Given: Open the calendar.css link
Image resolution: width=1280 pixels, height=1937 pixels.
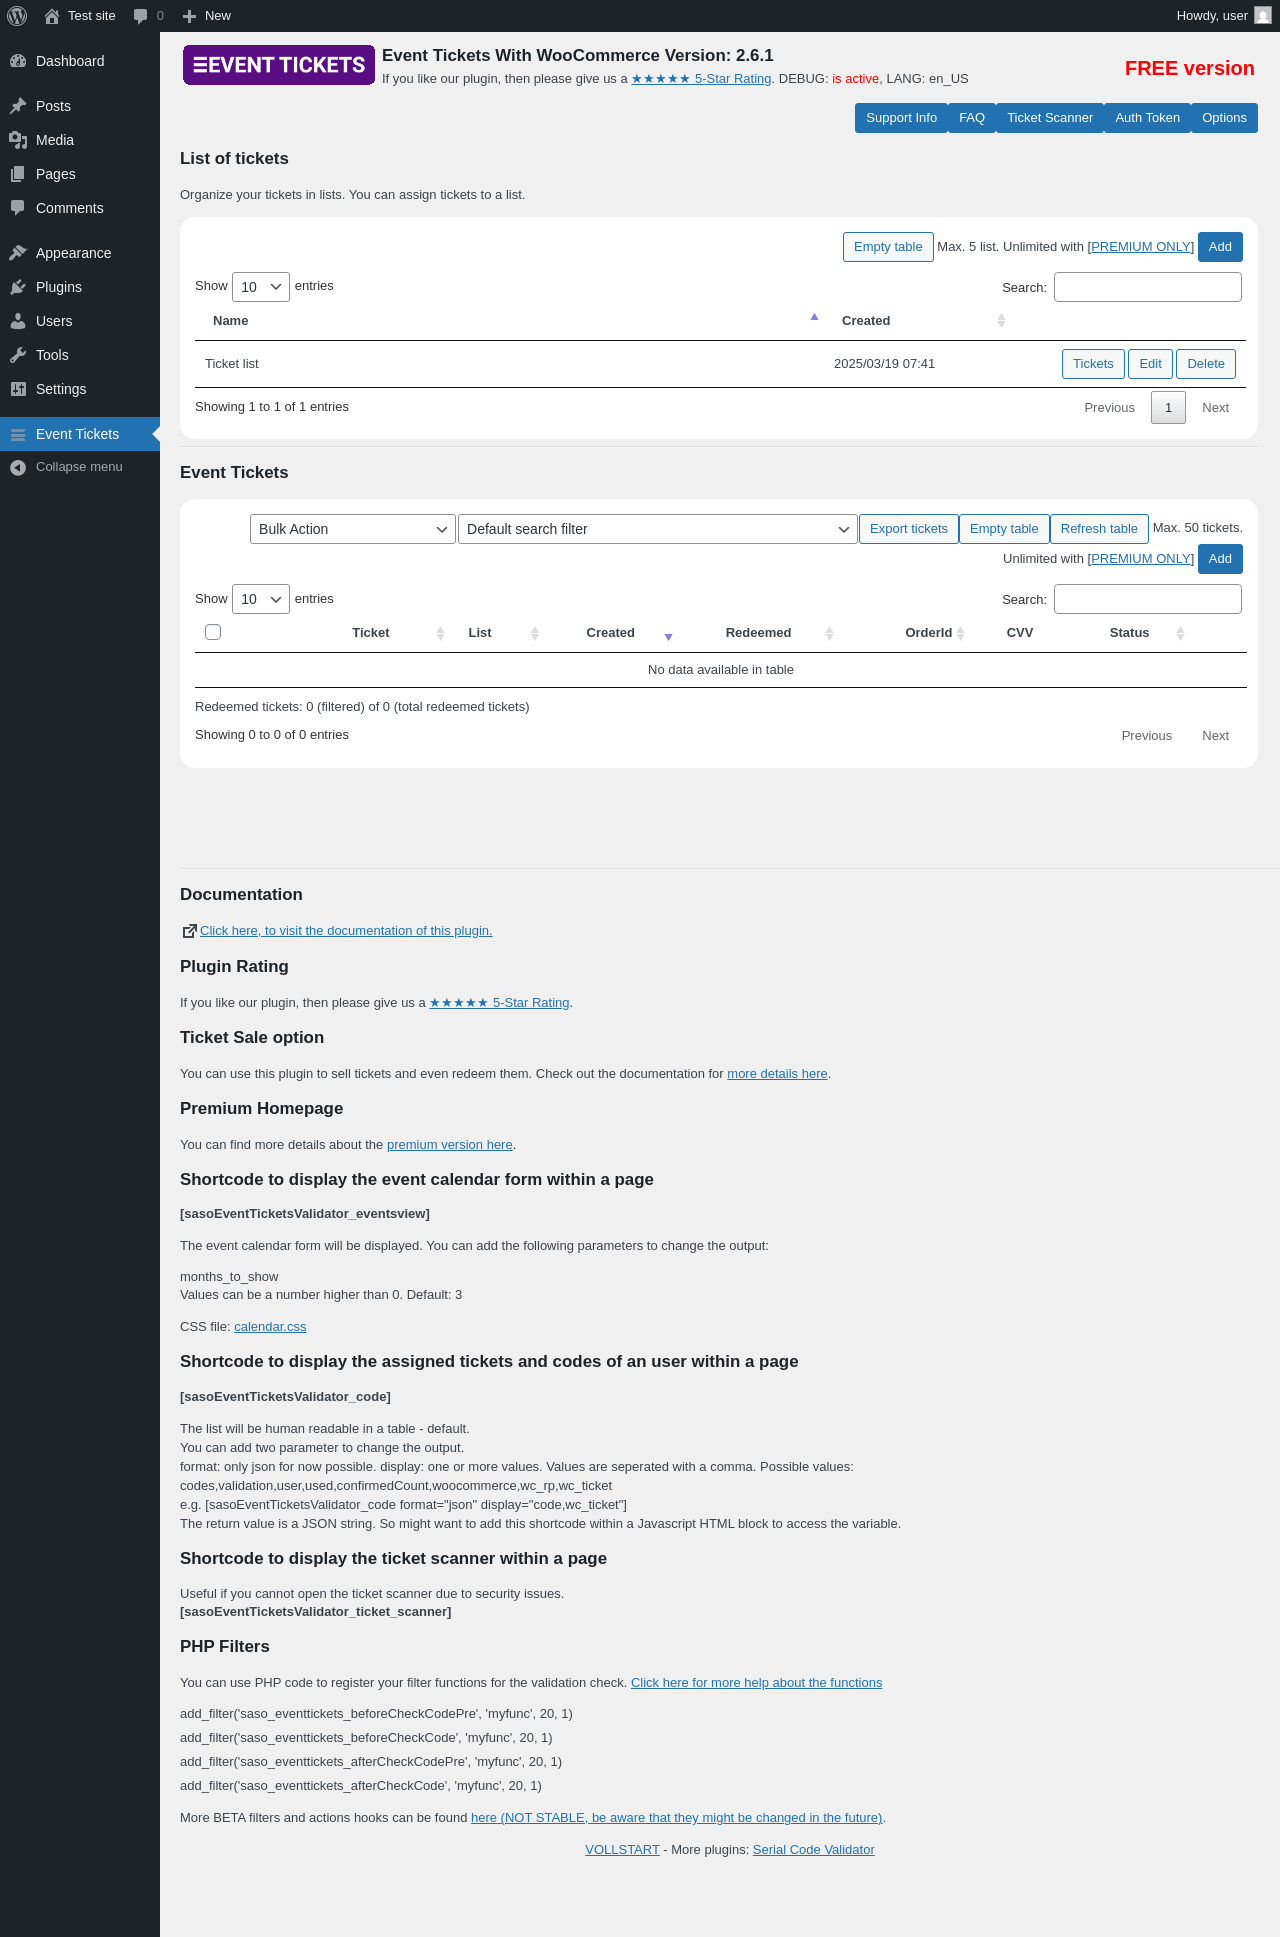Looking at the screenshot, I should (x=270, y=1327).
